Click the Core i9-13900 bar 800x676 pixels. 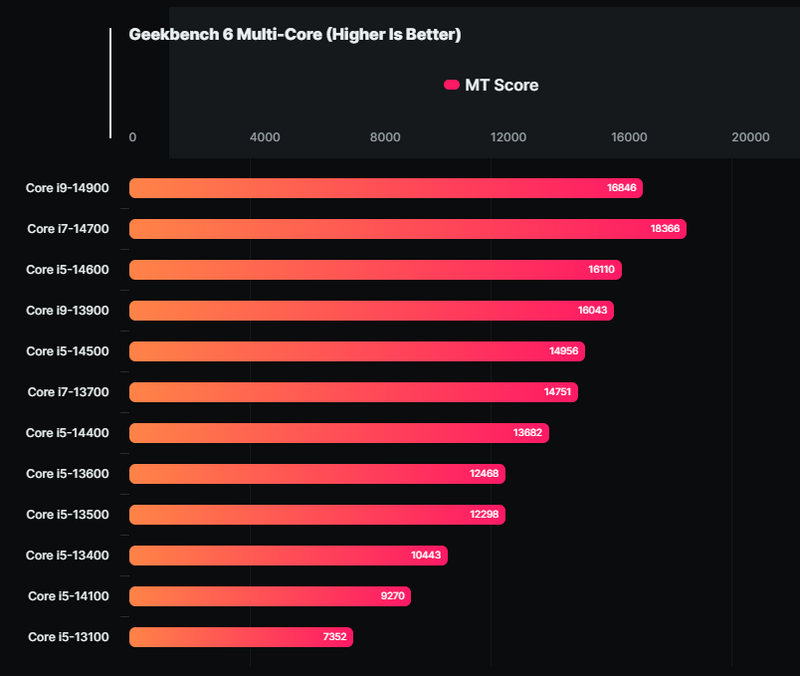click(x=371, y=311)
